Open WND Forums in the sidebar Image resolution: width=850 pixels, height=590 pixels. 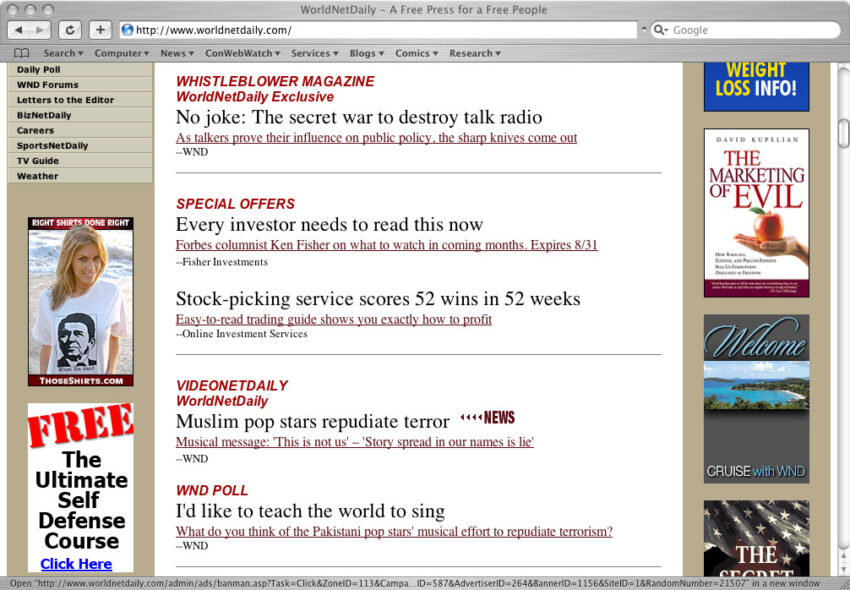point(80,85)
